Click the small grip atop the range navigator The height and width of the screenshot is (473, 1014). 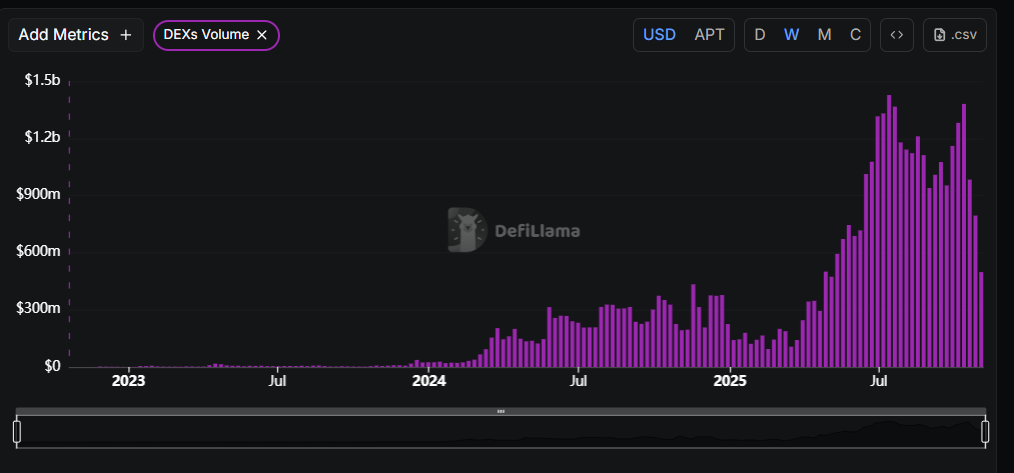pyautogui.click(x=501, y=411)
